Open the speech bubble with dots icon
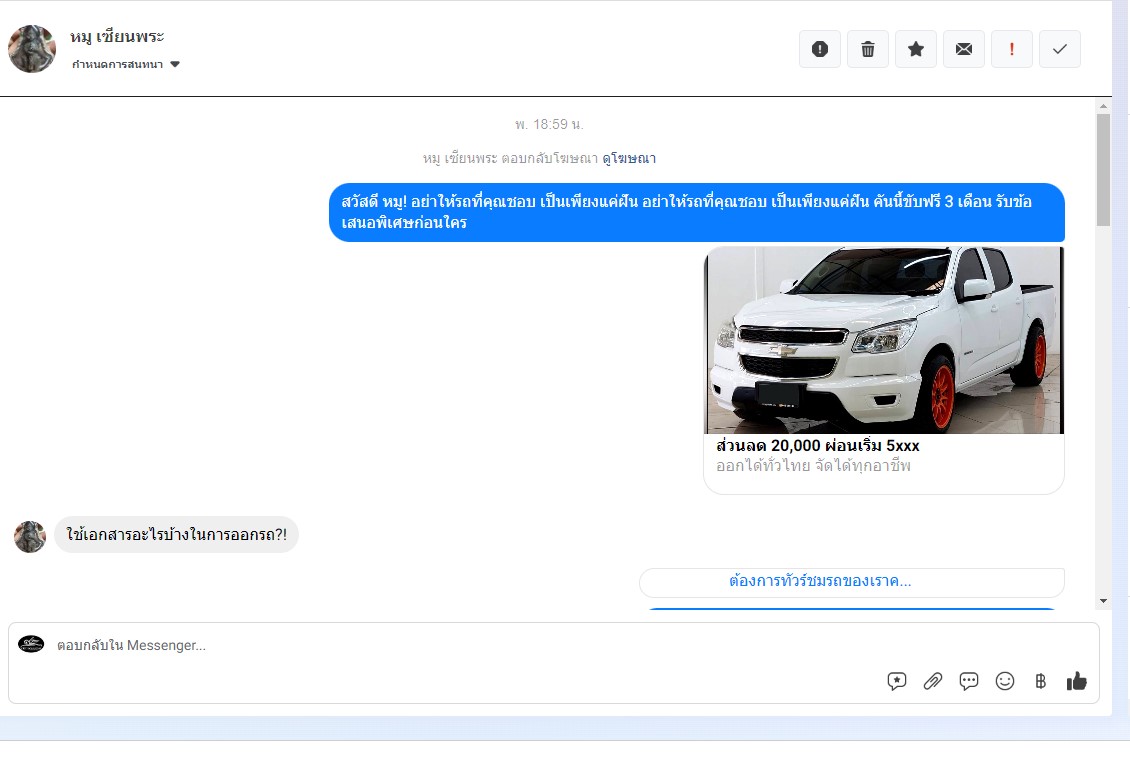The width and height of the screenshot is (1130, 763). (x=969, y=681)
